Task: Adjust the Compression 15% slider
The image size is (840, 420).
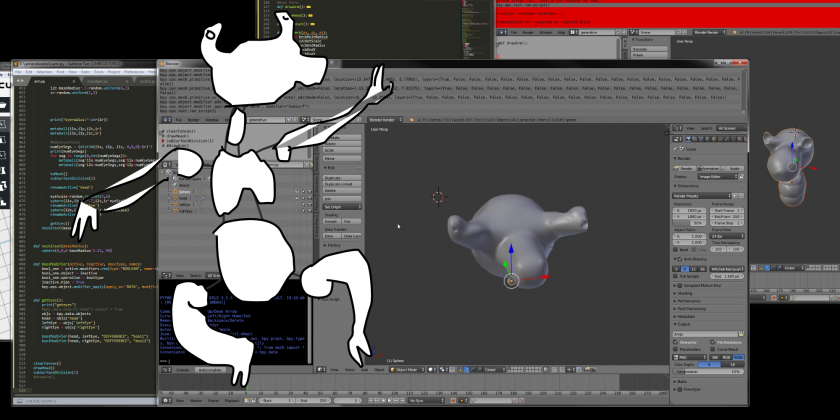Action: click(x=708, y=371)
